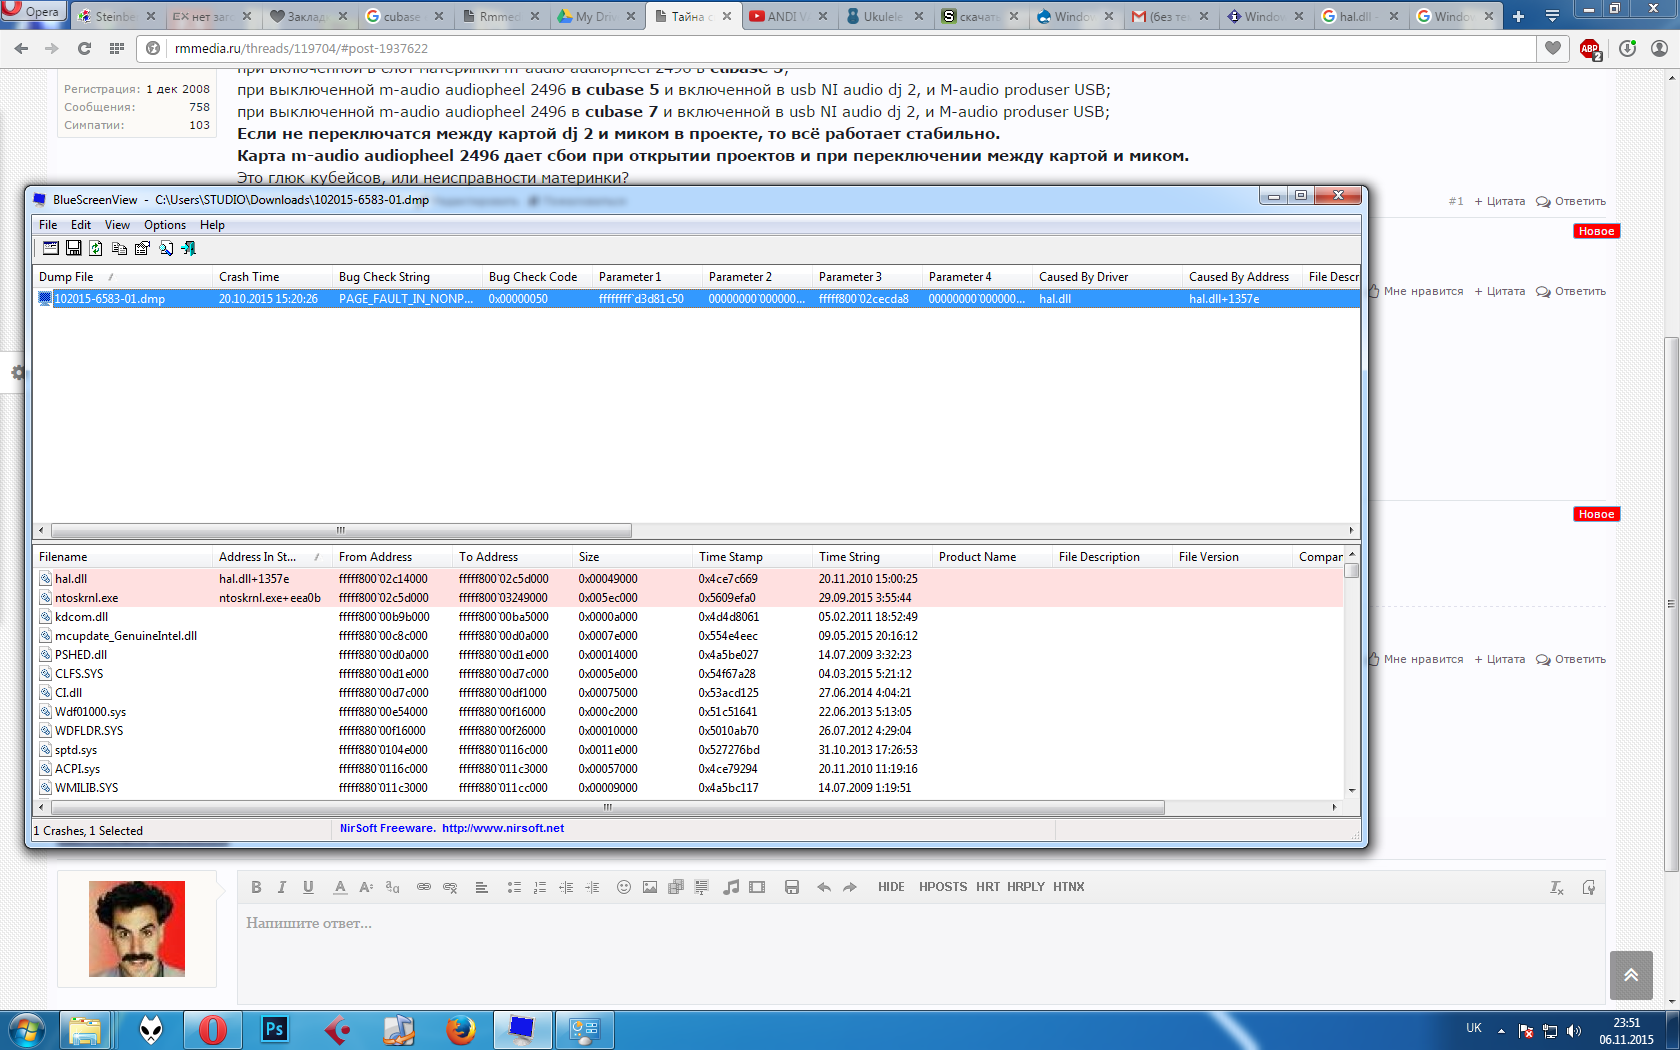This screenshot has width=1680, height=1050.
Task: Switch to the YouTube ANDI browser tab
Action: click(x=790, y=16)
